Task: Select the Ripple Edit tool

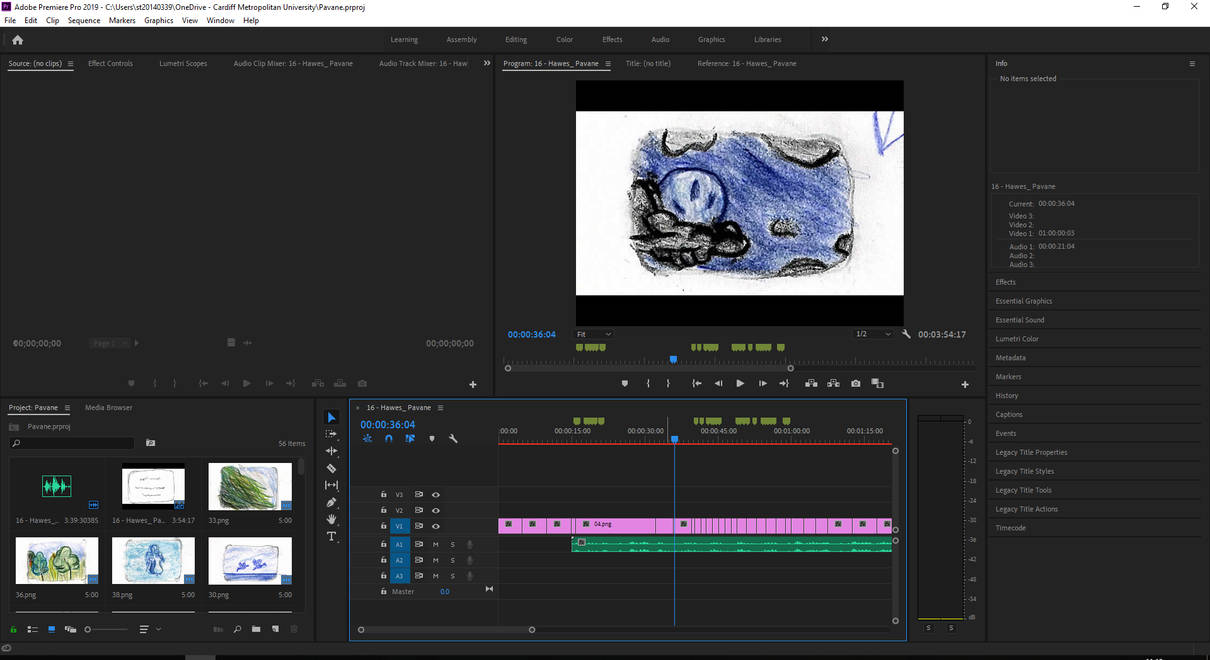Action: coord(332,451)
